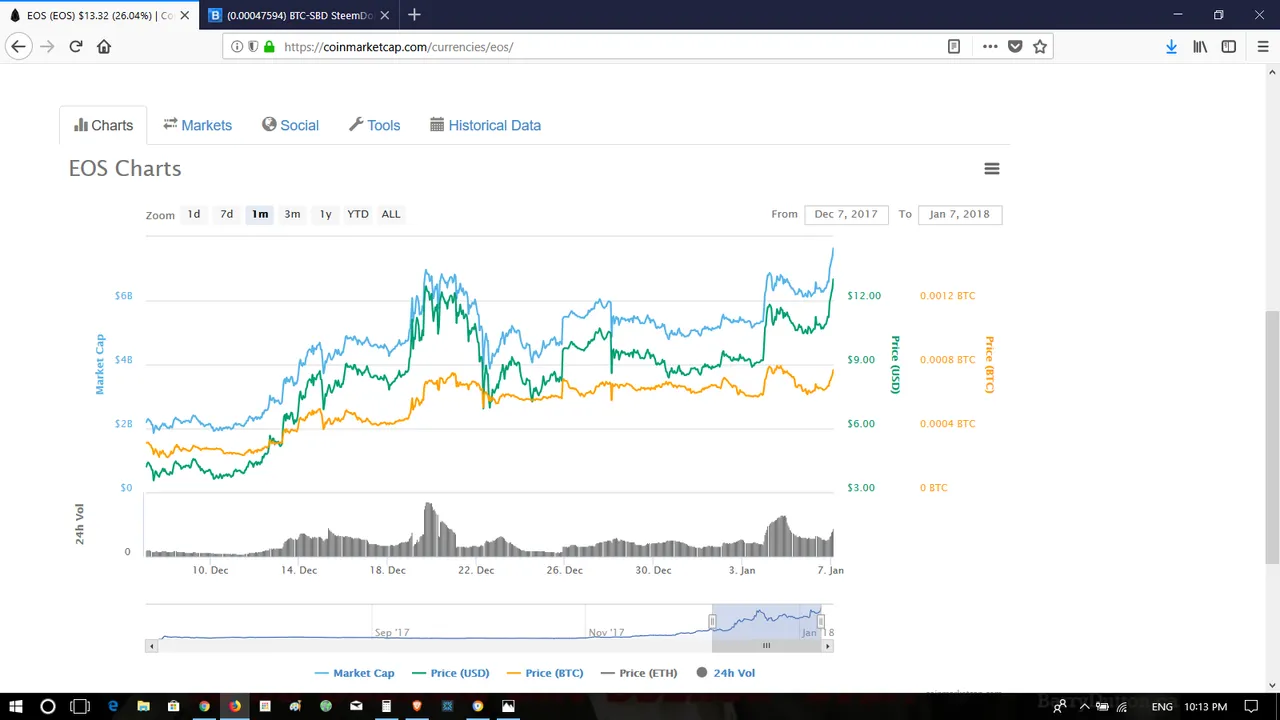Open the Charts tab
The width and height of the screenshot is (1280, 720).
coord(103,125)
